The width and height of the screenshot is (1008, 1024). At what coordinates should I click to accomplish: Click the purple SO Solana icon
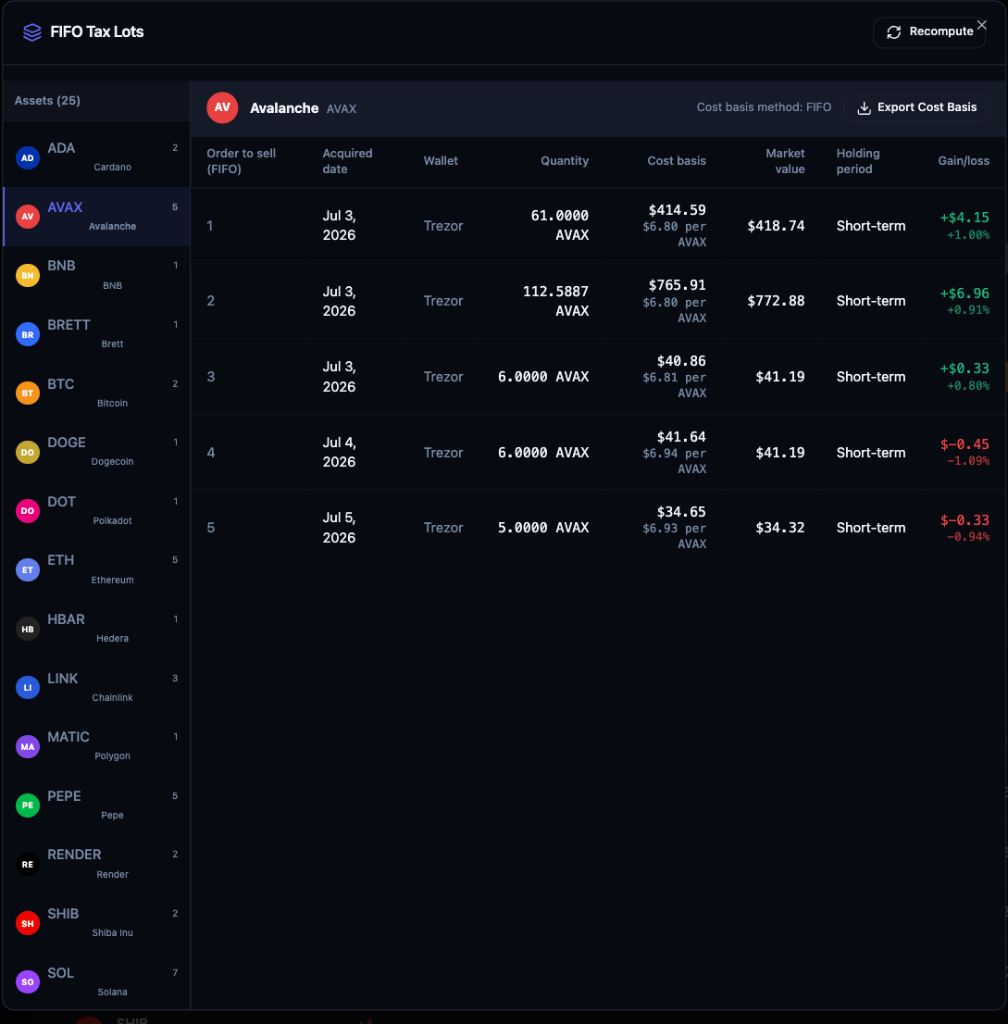pyautogui.click(x=27, y=982)
